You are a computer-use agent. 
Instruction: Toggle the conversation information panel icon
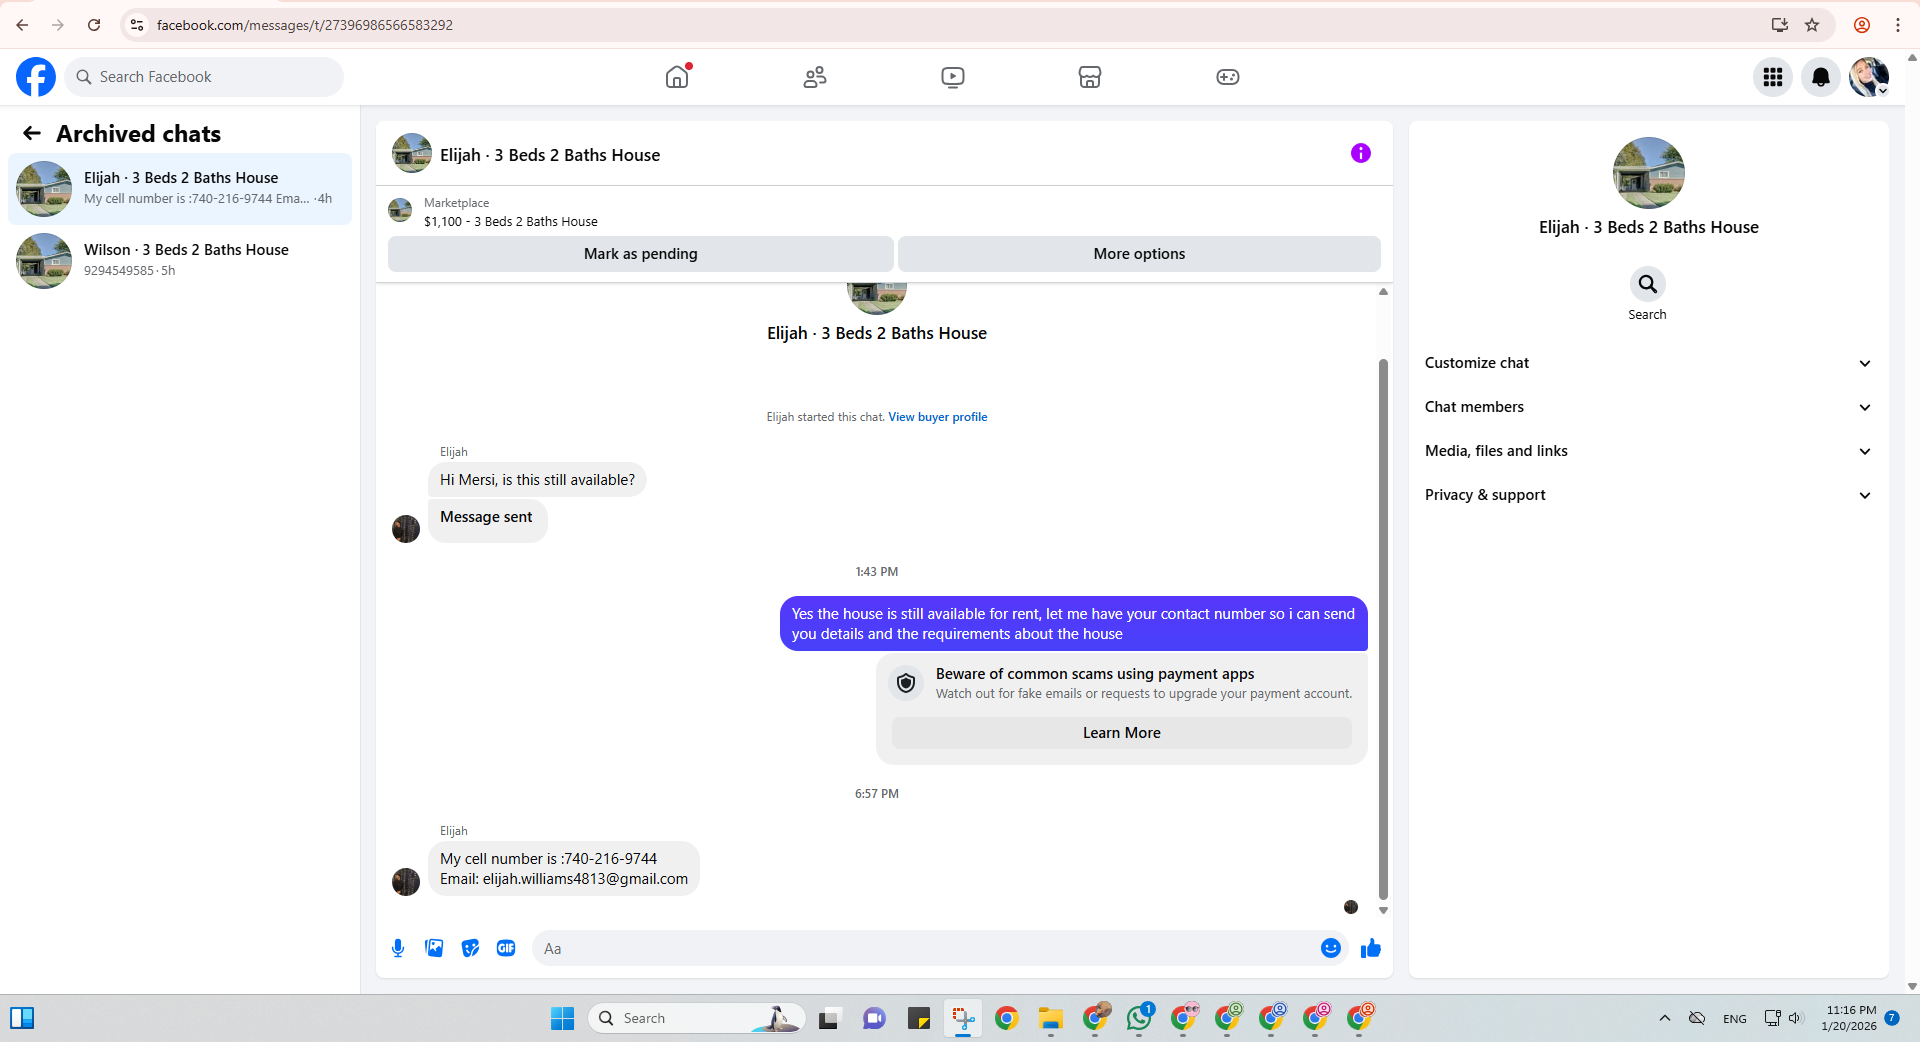pyautogui.click(x=1361, y=153)
